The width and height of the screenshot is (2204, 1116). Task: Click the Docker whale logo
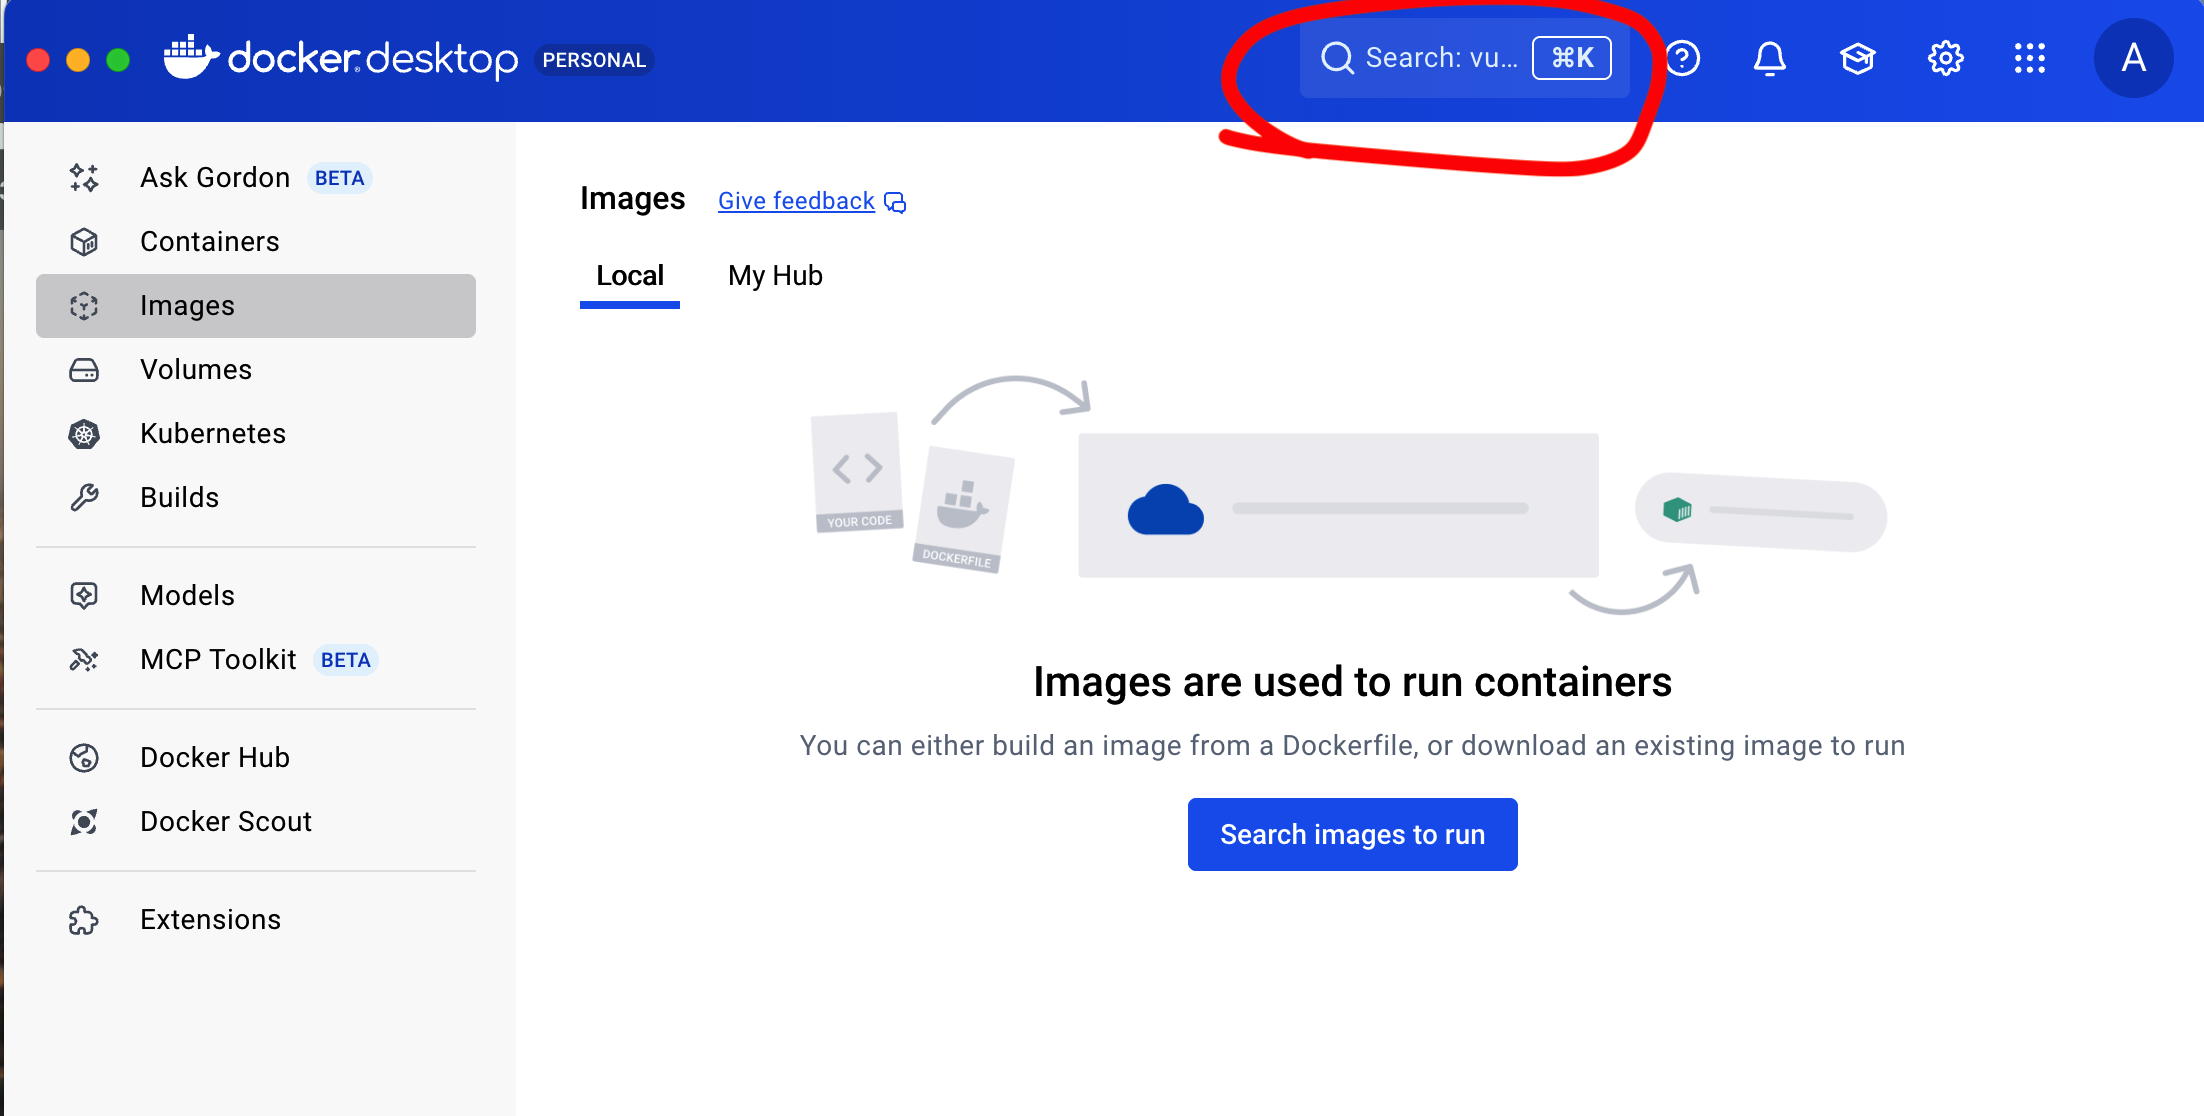click(x=190, y=57)
